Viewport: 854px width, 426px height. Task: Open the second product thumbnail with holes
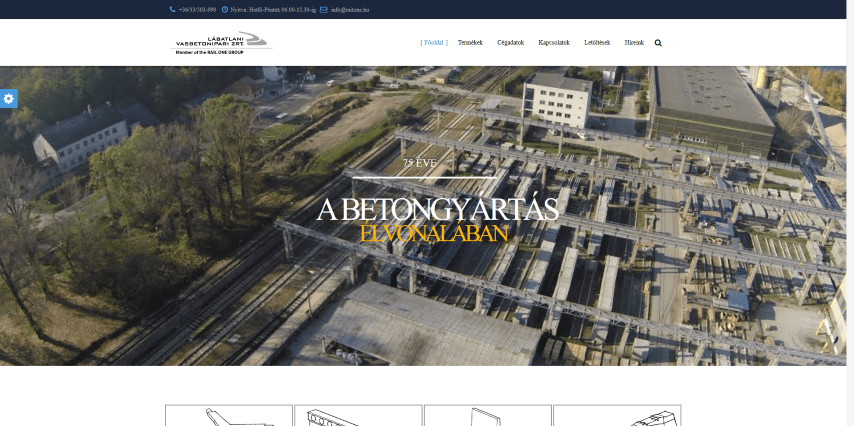point(358,416)
